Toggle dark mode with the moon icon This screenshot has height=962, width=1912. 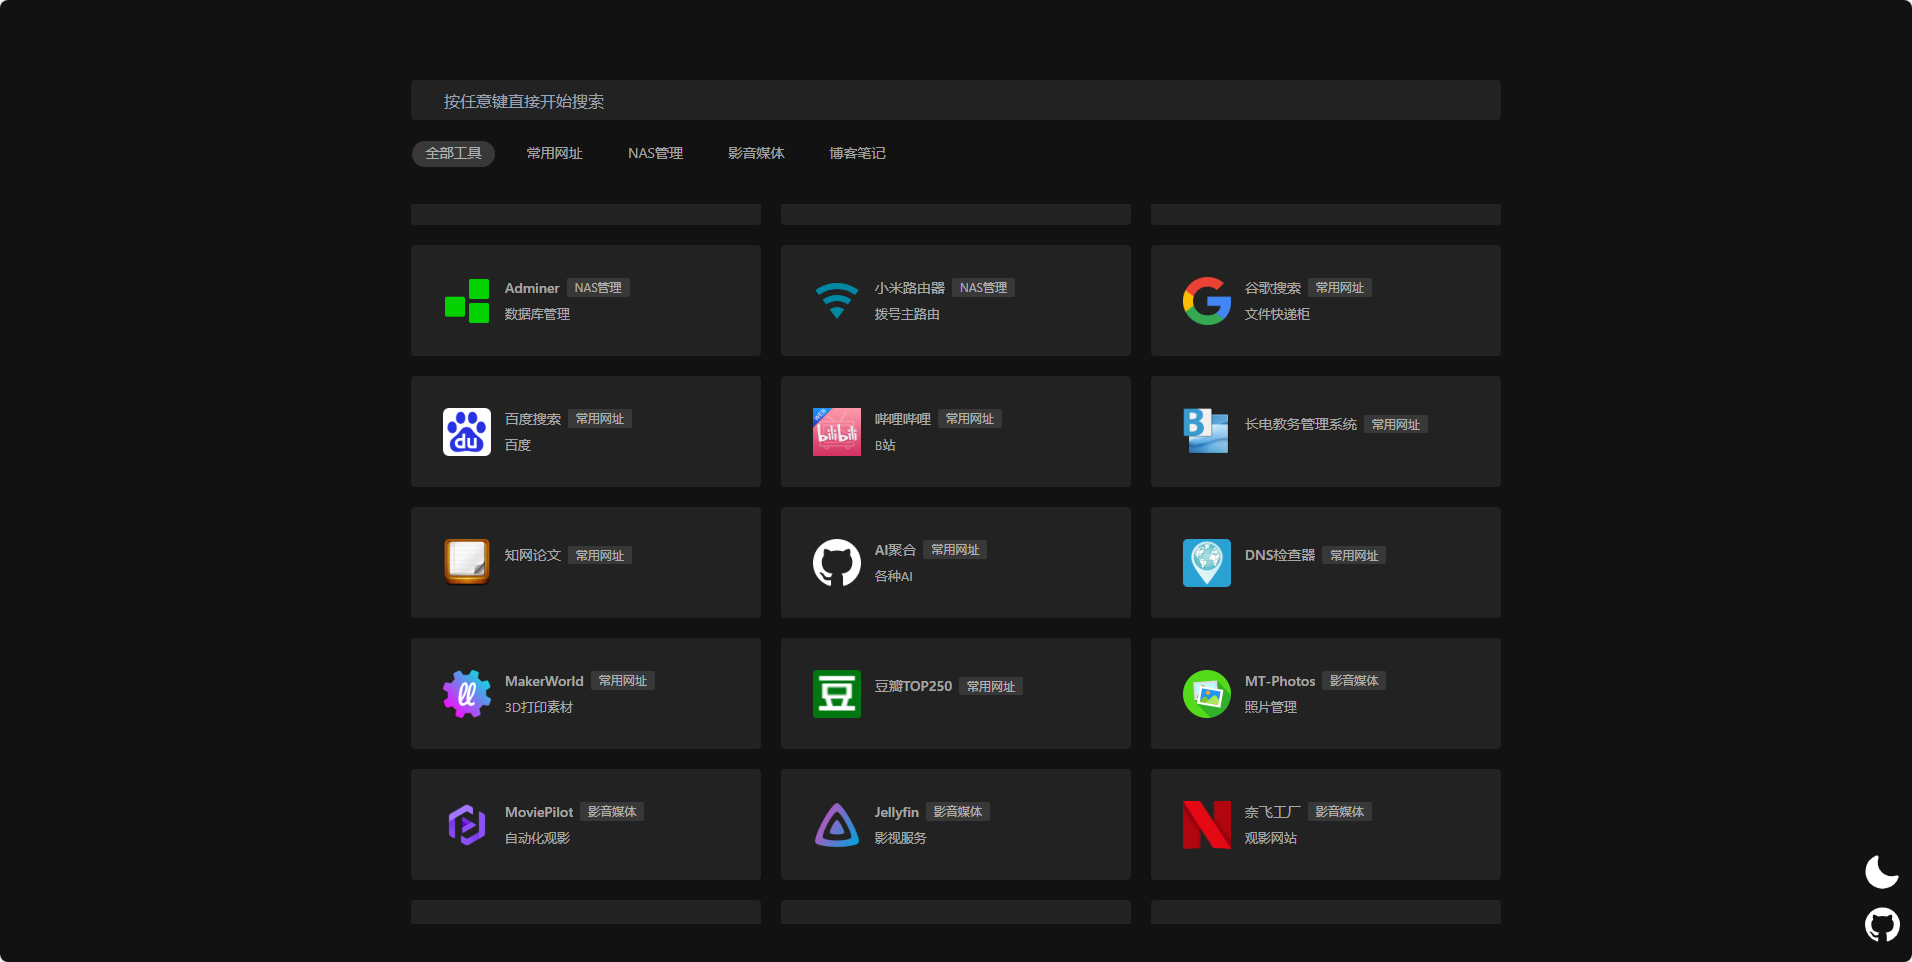coord(1882,872)
